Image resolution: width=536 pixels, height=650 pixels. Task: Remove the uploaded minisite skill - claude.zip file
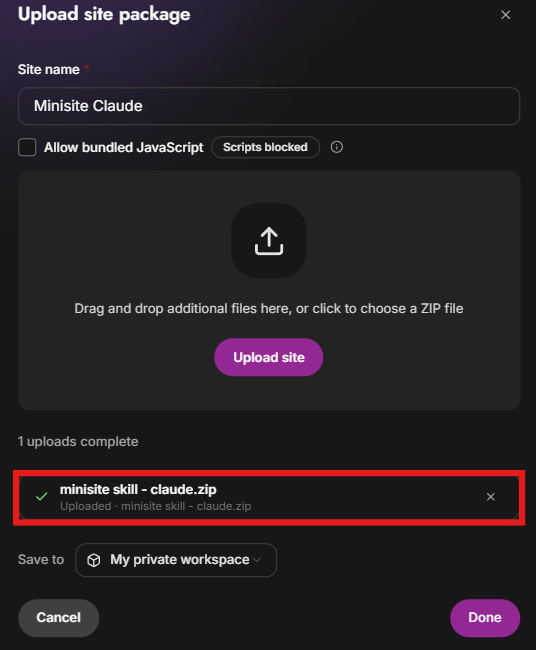(490, 497)
